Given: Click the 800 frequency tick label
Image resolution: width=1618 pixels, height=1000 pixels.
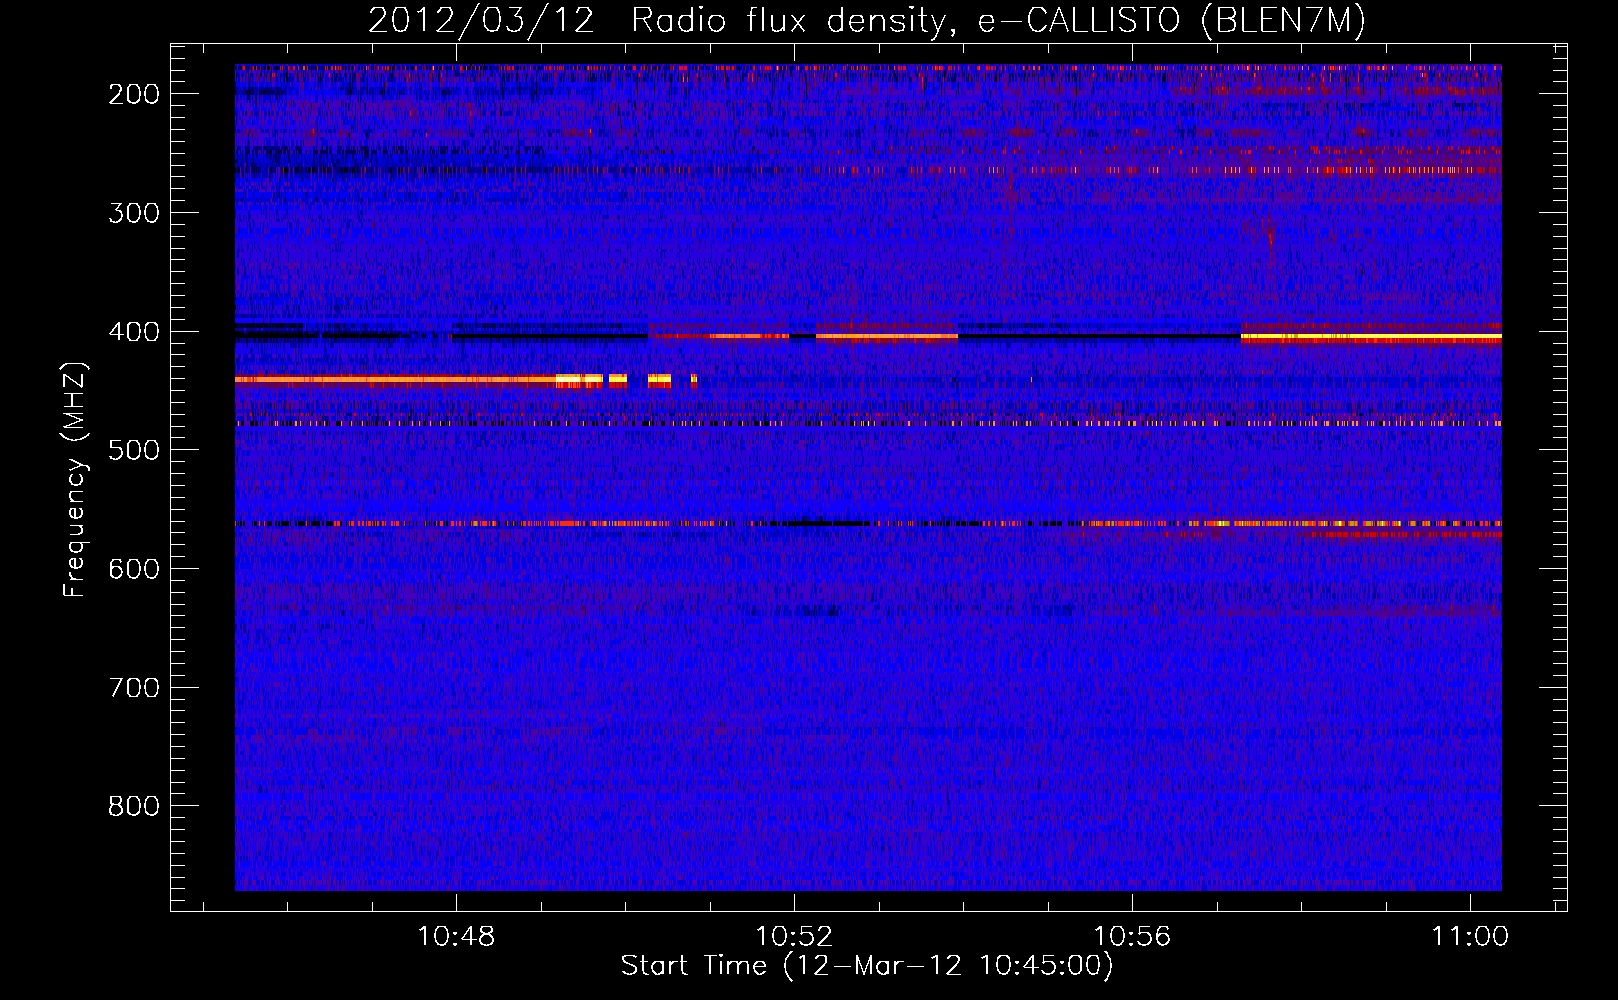Looking at the screenshot, I should [x=134, y=806].
